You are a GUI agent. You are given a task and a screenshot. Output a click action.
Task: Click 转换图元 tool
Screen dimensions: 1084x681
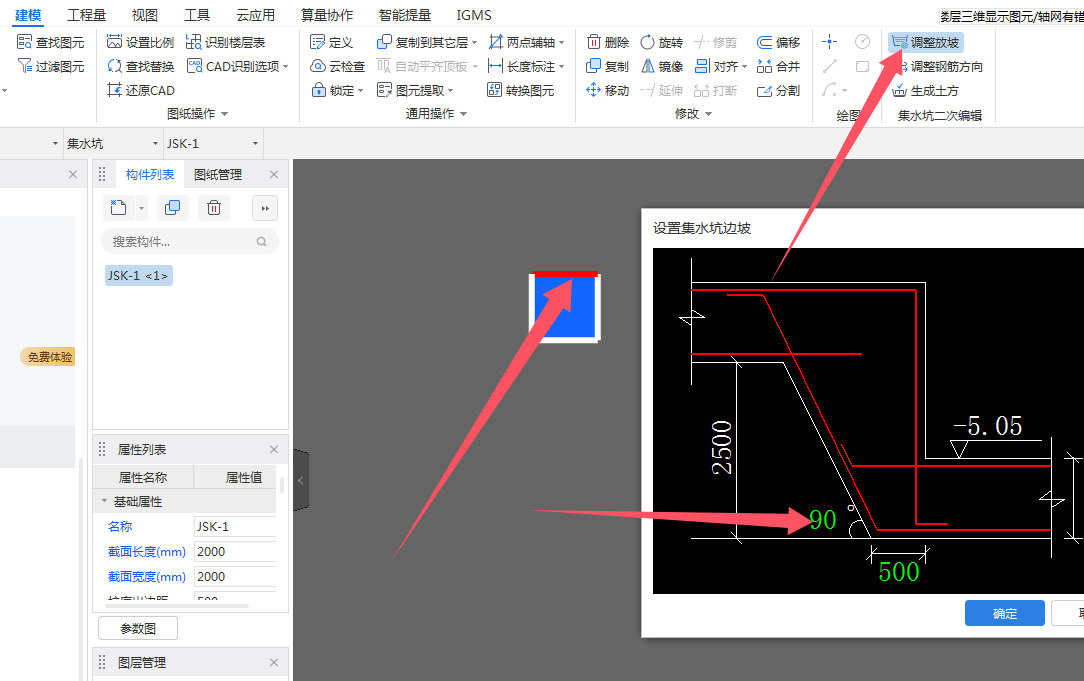point(521,91)
